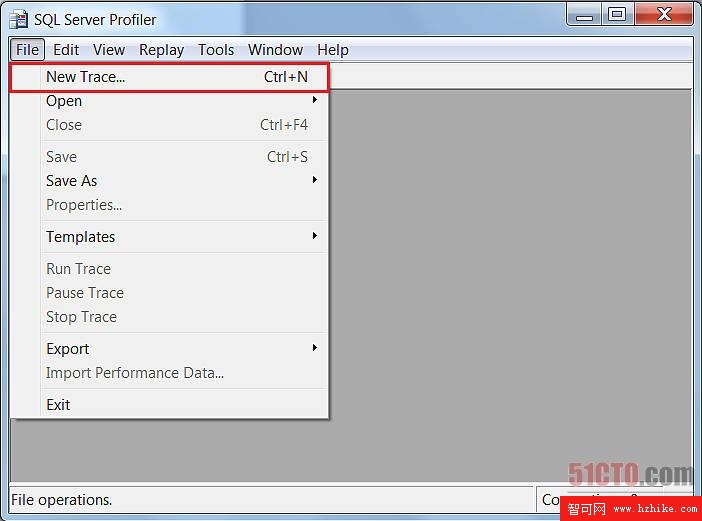Image resolution: width=702 pixels, height=521 pixels.
Task: Select Pause Trace in the menu
Action: click(169, 293)
